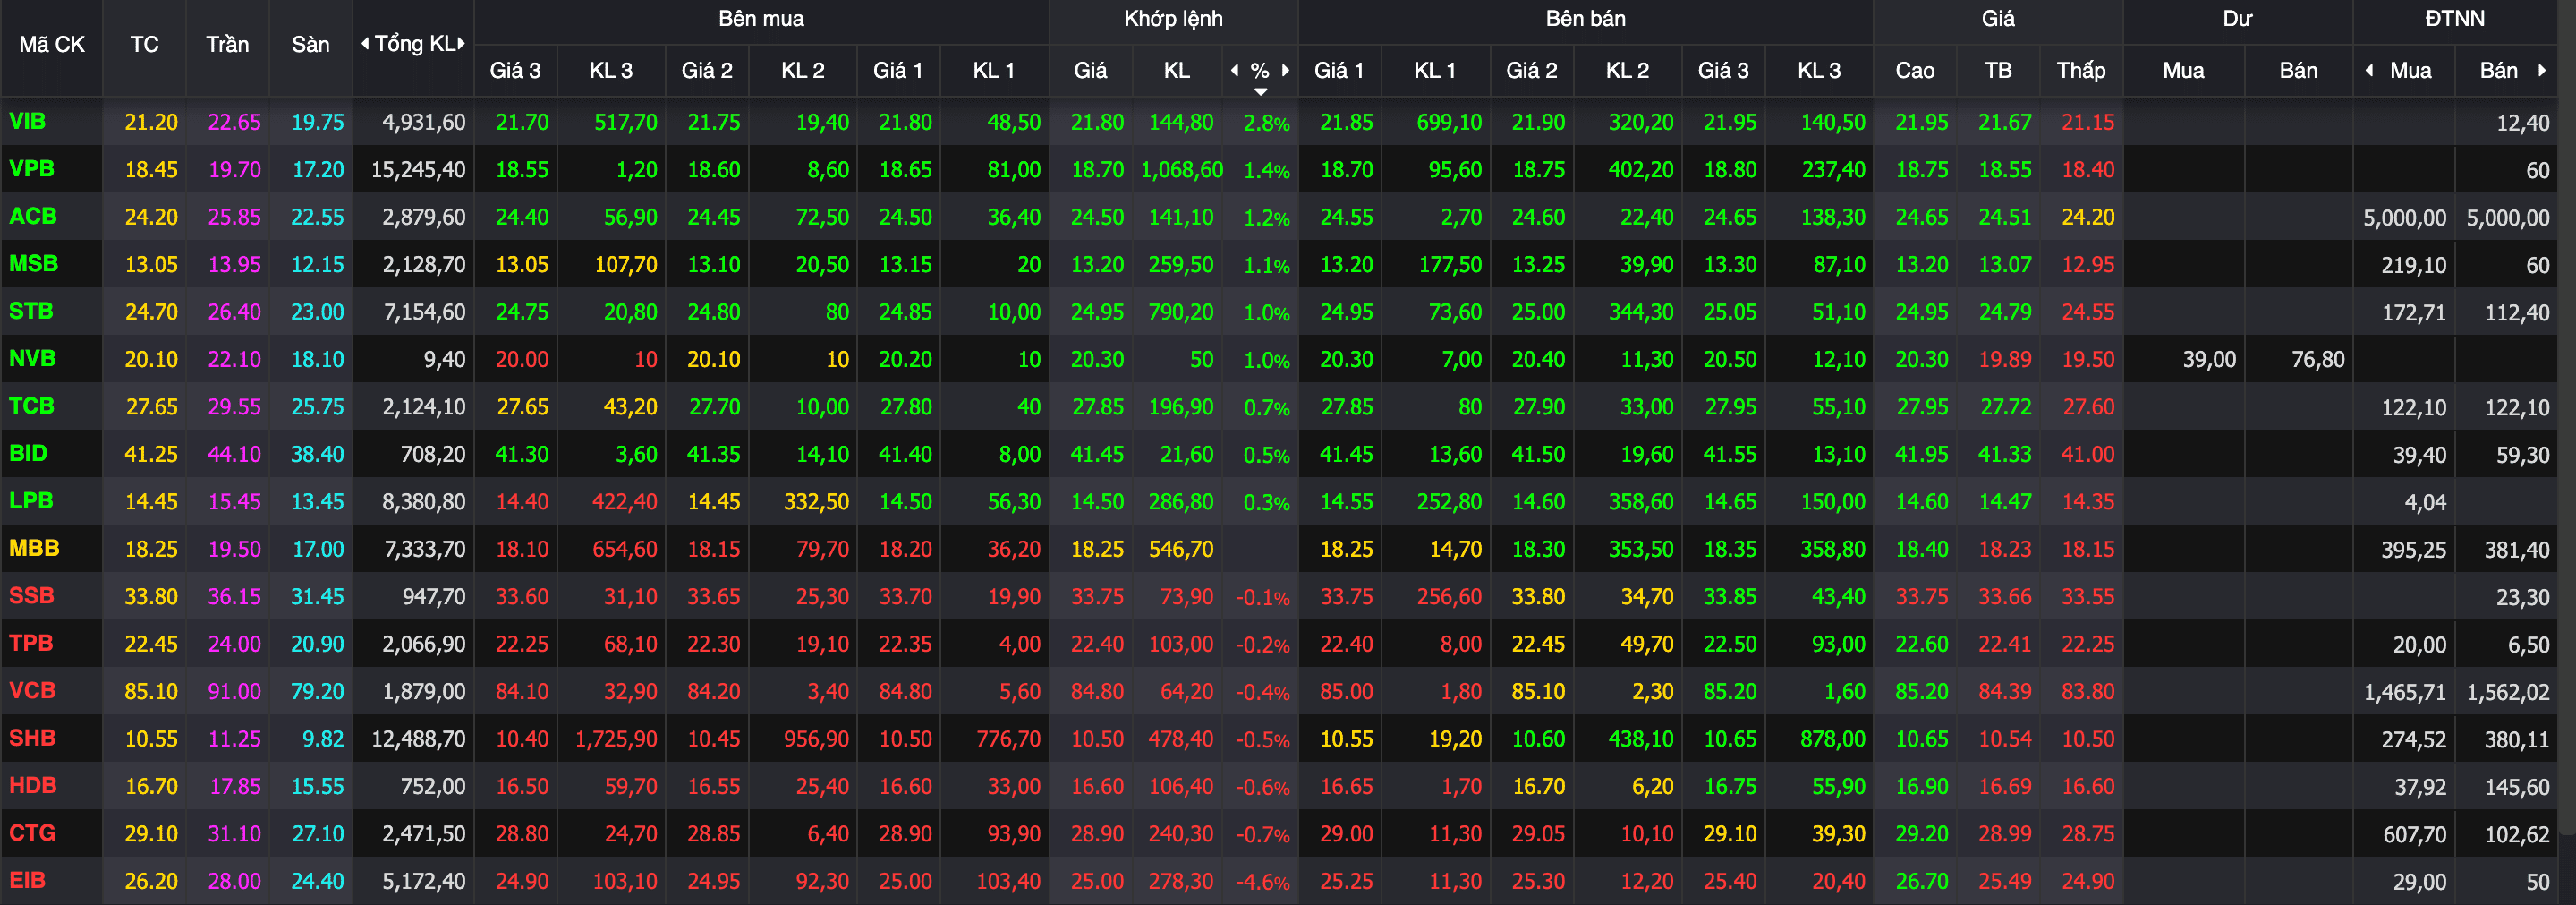Click CTG average price 28.99
The height and width of the screenshot is (905, 2576).
2004,834
